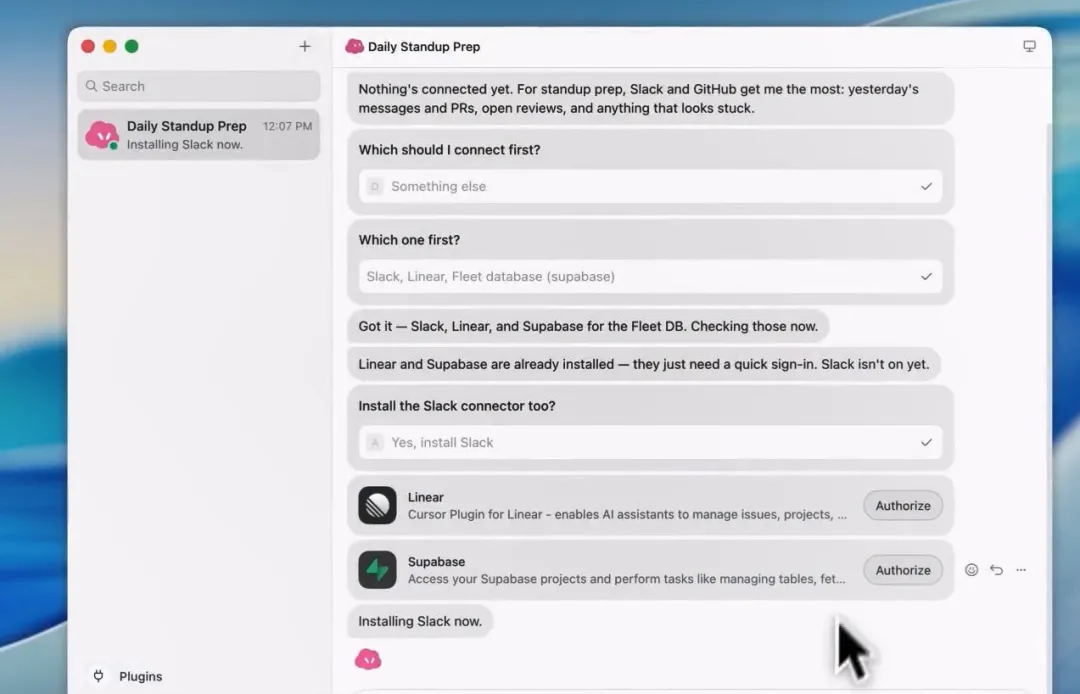The image size is (1080, 694).
Task: Click checkmark on 'Slack, Linear, Fleet database' row
Action: 926,277
